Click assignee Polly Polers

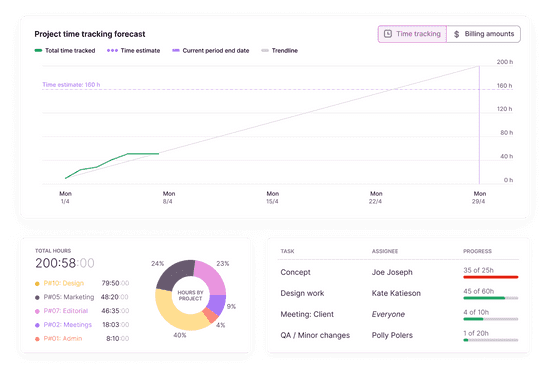click(392, 335)
